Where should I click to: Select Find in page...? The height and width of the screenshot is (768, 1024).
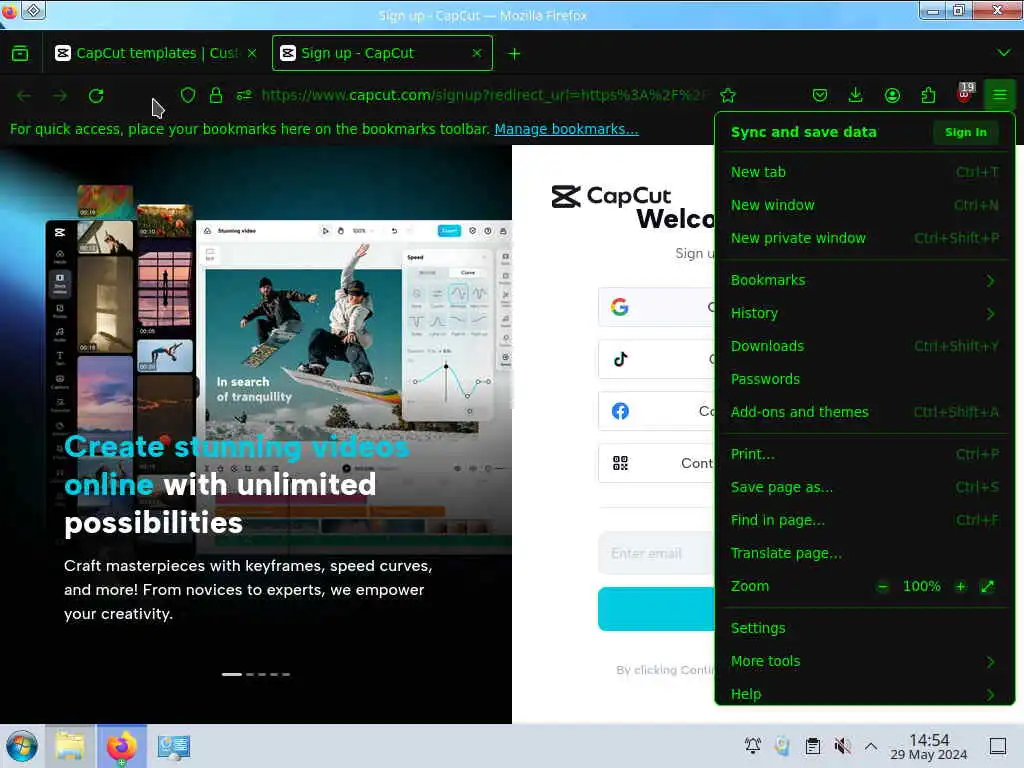click(x=865, y=520)
